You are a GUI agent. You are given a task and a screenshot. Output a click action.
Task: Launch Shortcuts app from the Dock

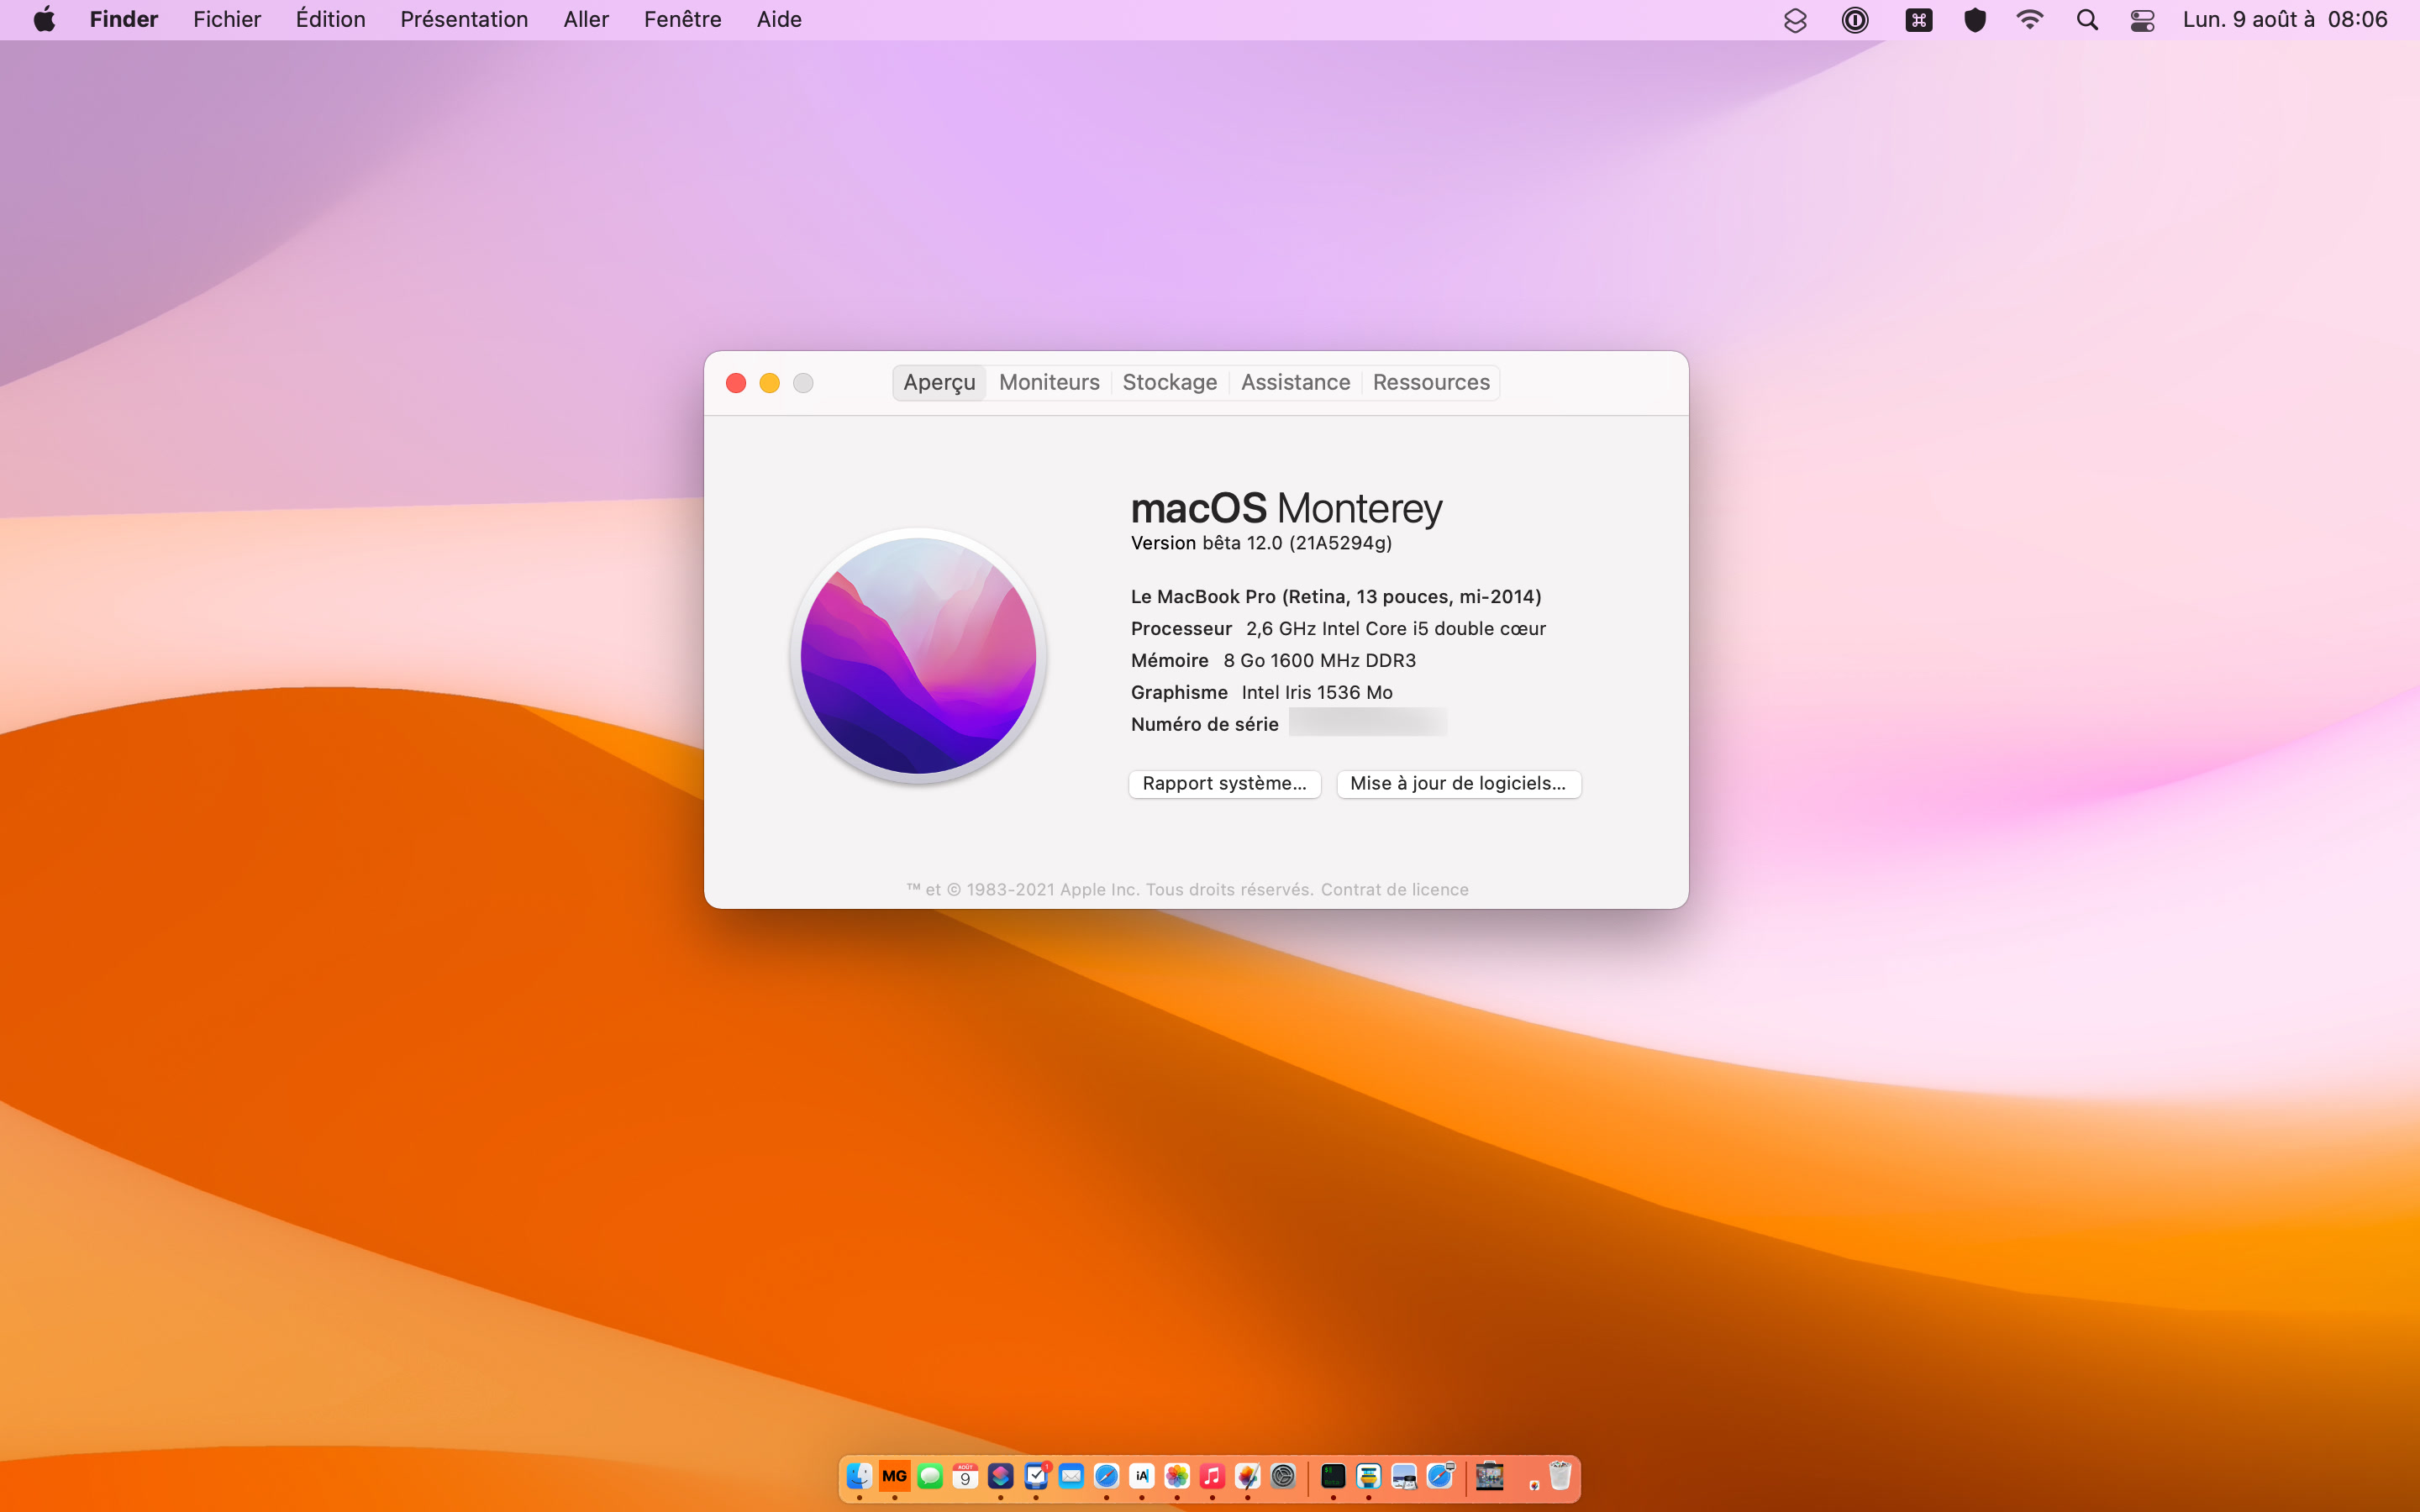(x=1000, y=1476)
